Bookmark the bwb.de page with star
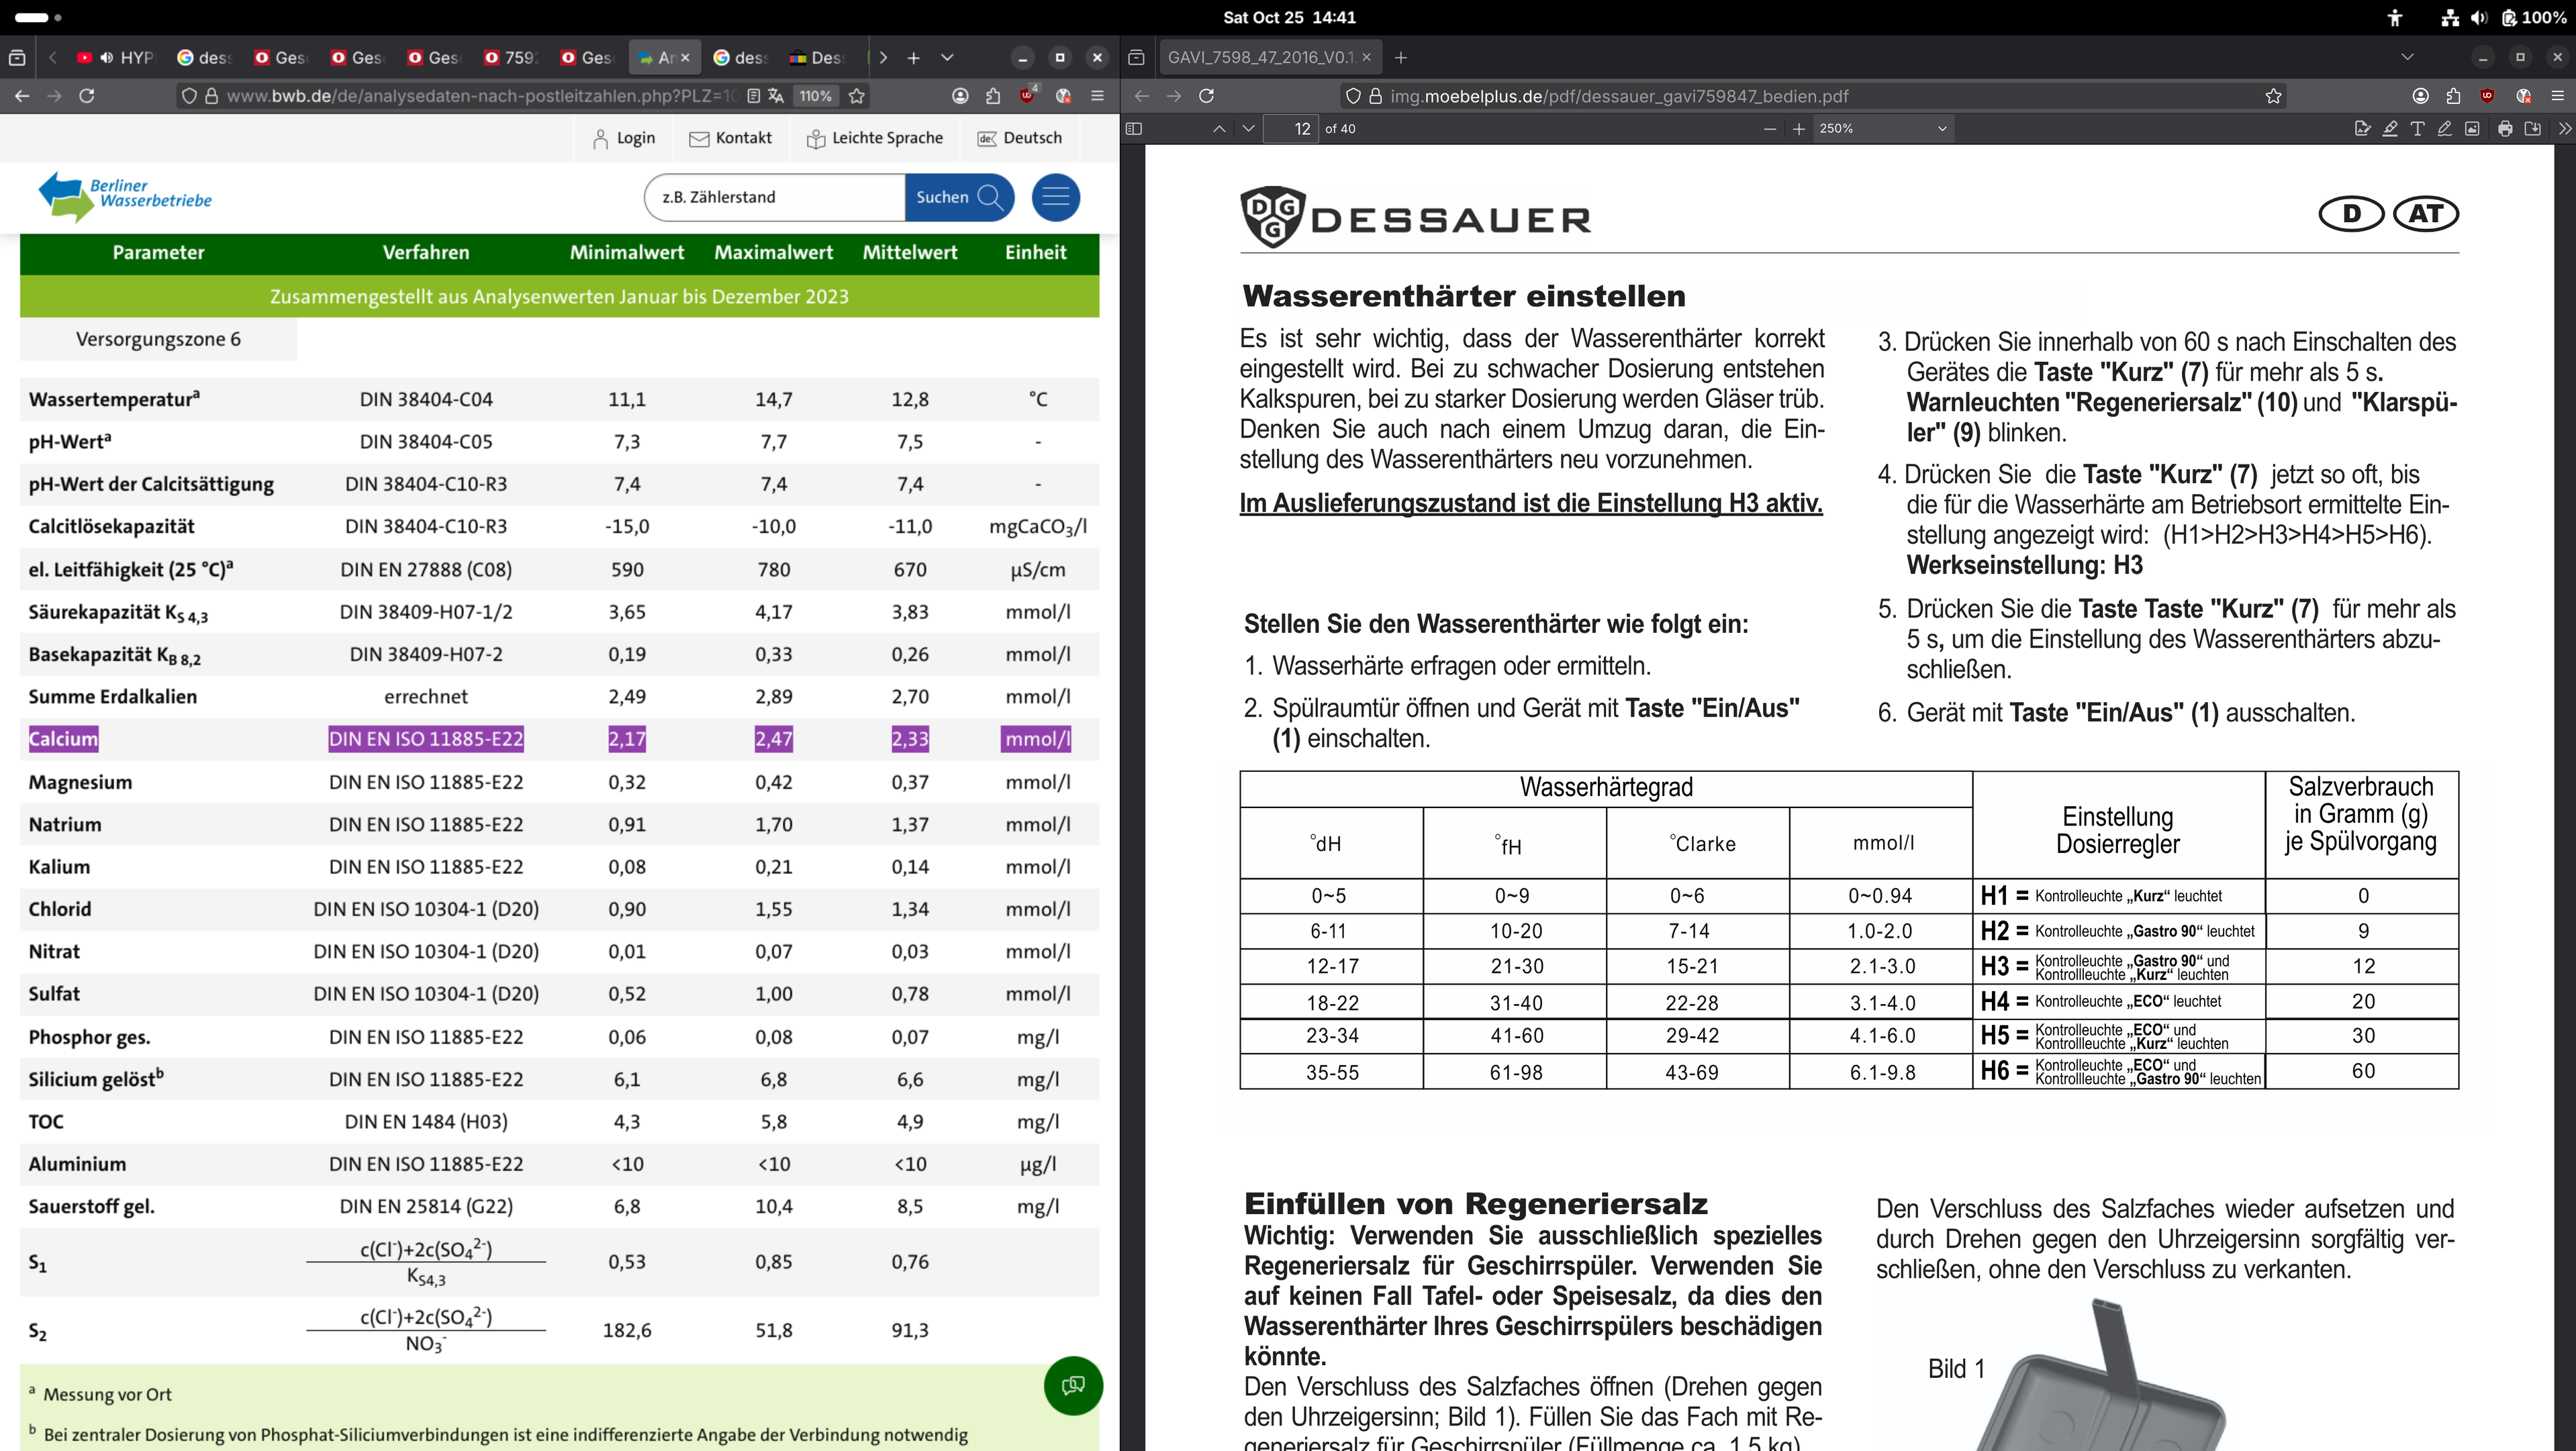 [x=857, y=96]
